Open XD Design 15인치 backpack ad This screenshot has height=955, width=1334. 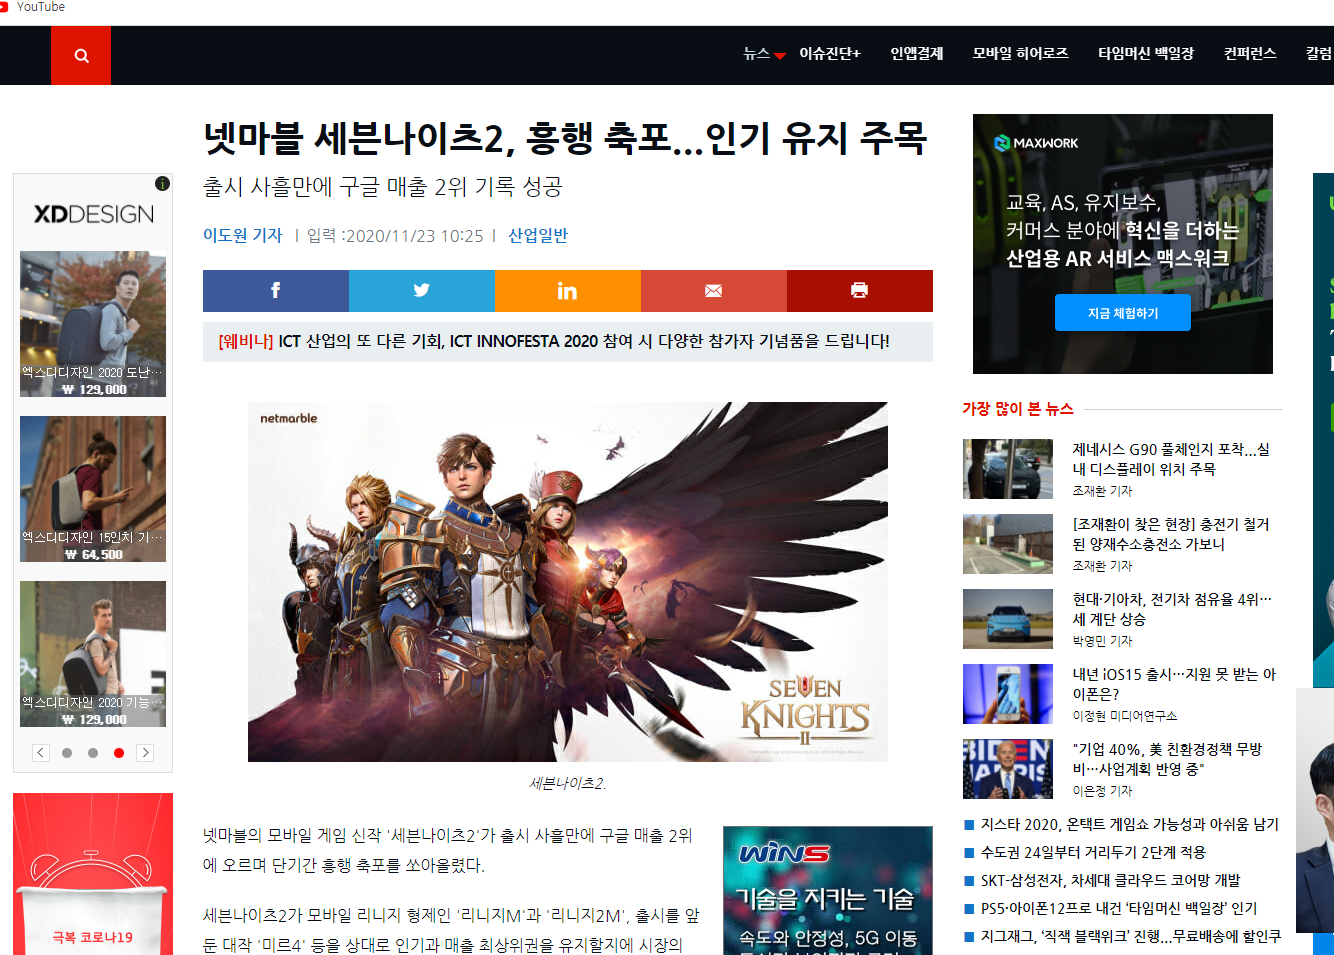click(x=93, y=489)
